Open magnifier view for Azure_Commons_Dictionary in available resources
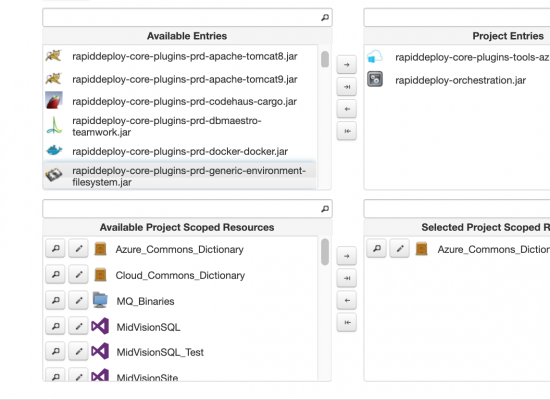 55,249
